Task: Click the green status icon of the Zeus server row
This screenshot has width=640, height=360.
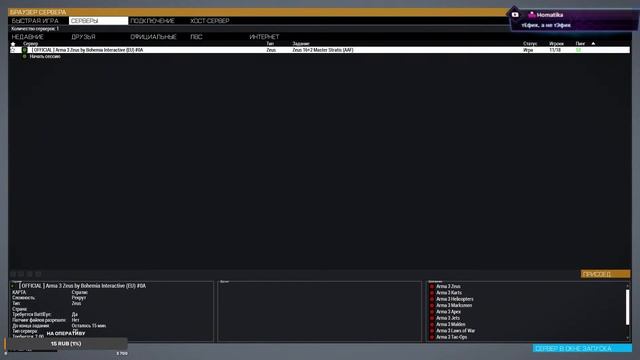Action: (24, 50)
